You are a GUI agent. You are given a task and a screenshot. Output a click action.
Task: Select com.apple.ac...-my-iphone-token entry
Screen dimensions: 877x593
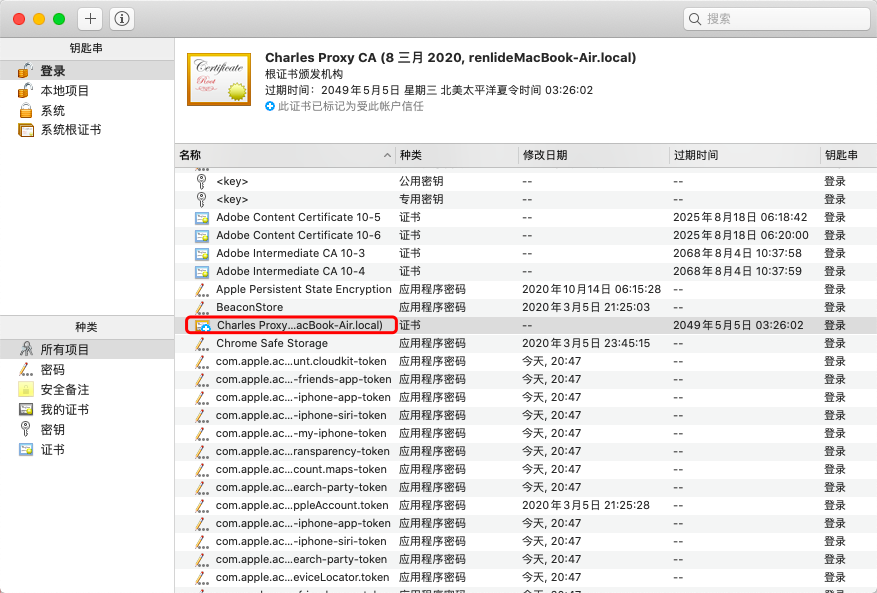click(301, 433)
